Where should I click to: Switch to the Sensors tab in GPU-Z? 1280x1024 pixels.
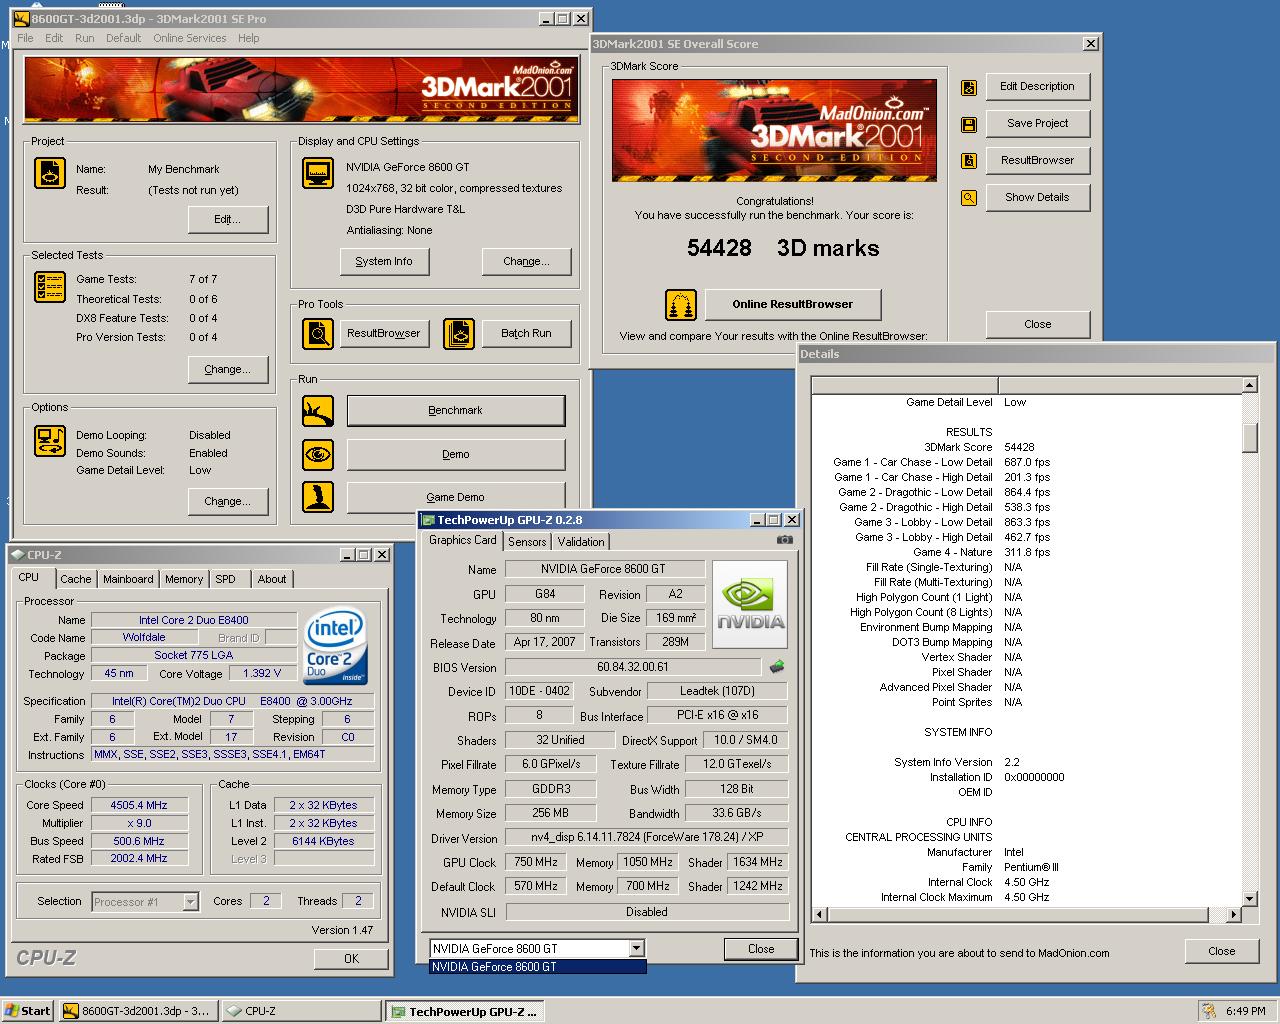[527, 541]
